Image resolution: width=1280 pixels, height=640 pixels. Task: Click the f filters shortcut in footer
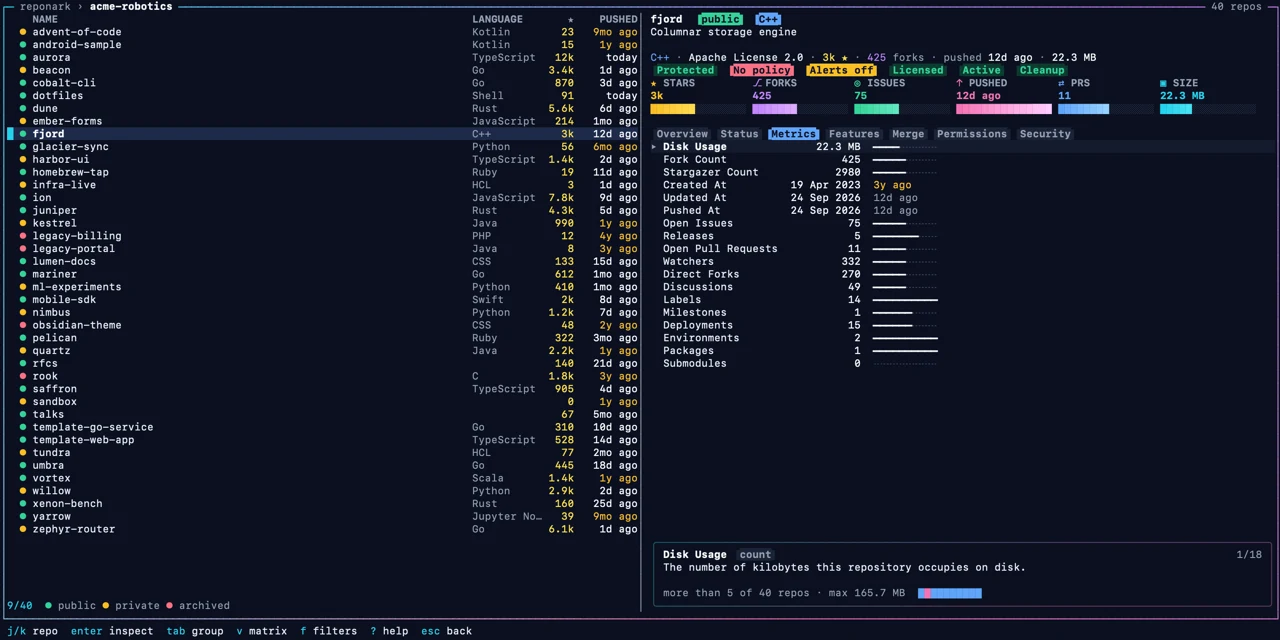(328, 631)
